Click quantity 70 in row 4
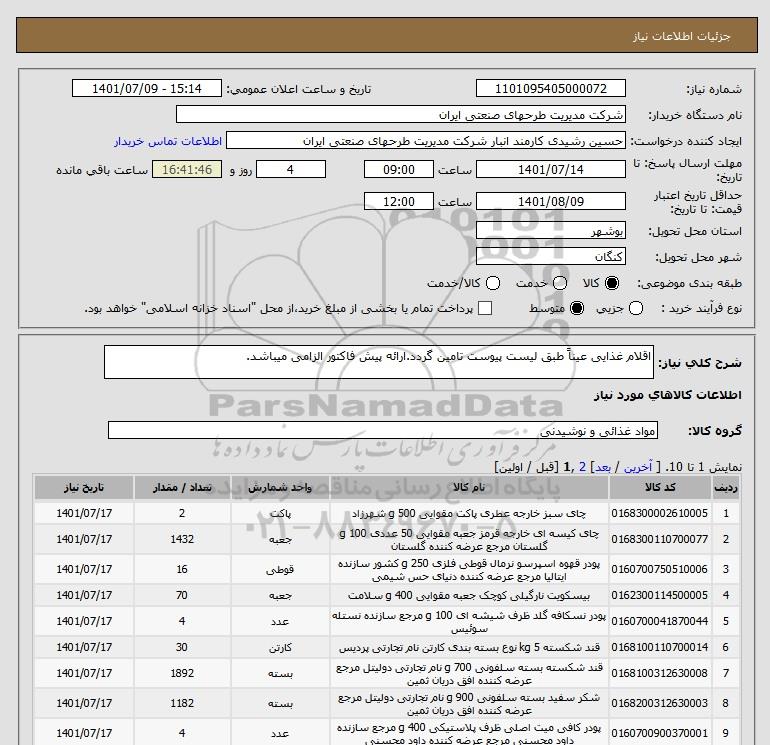 coord(182,595)
